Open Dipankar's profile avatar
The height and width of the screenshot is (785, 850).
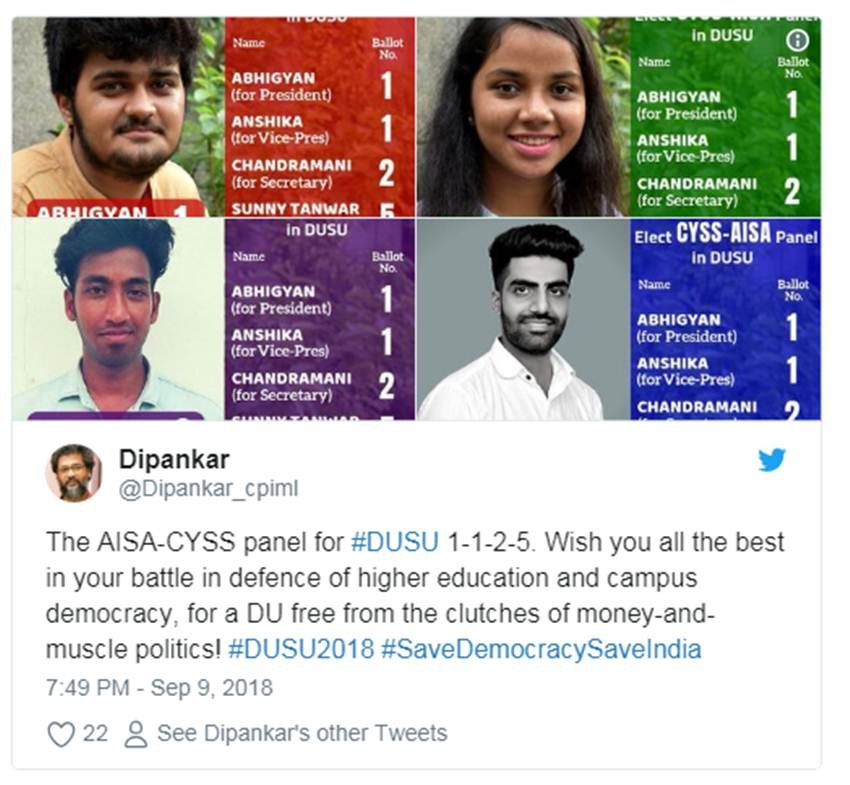(x=74, y=473)
